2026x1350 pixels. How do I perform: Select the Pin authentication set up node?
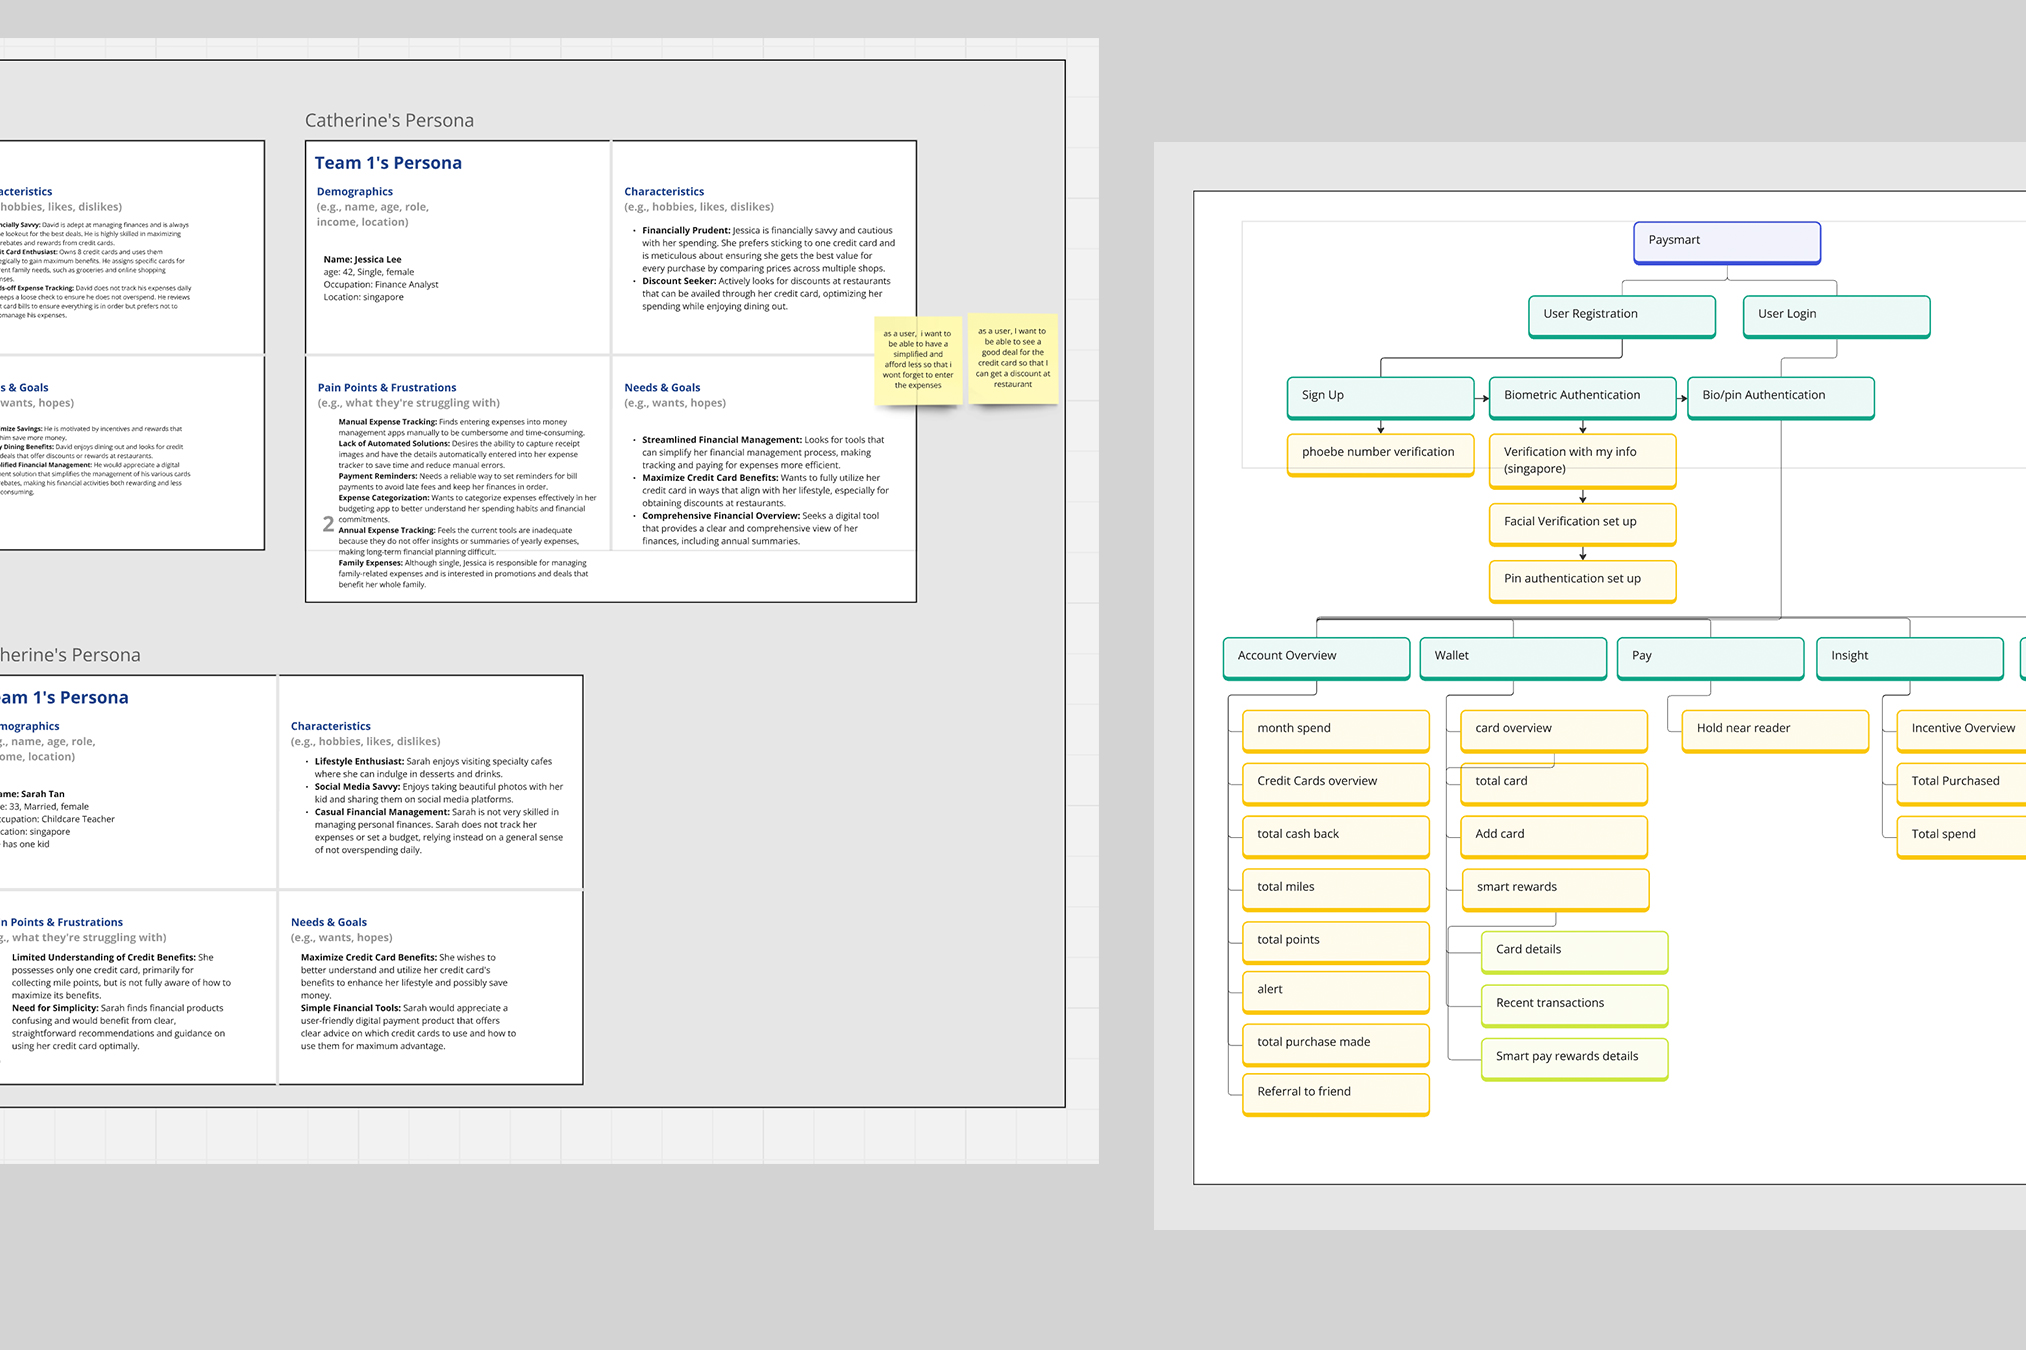tap(1581, 580)
